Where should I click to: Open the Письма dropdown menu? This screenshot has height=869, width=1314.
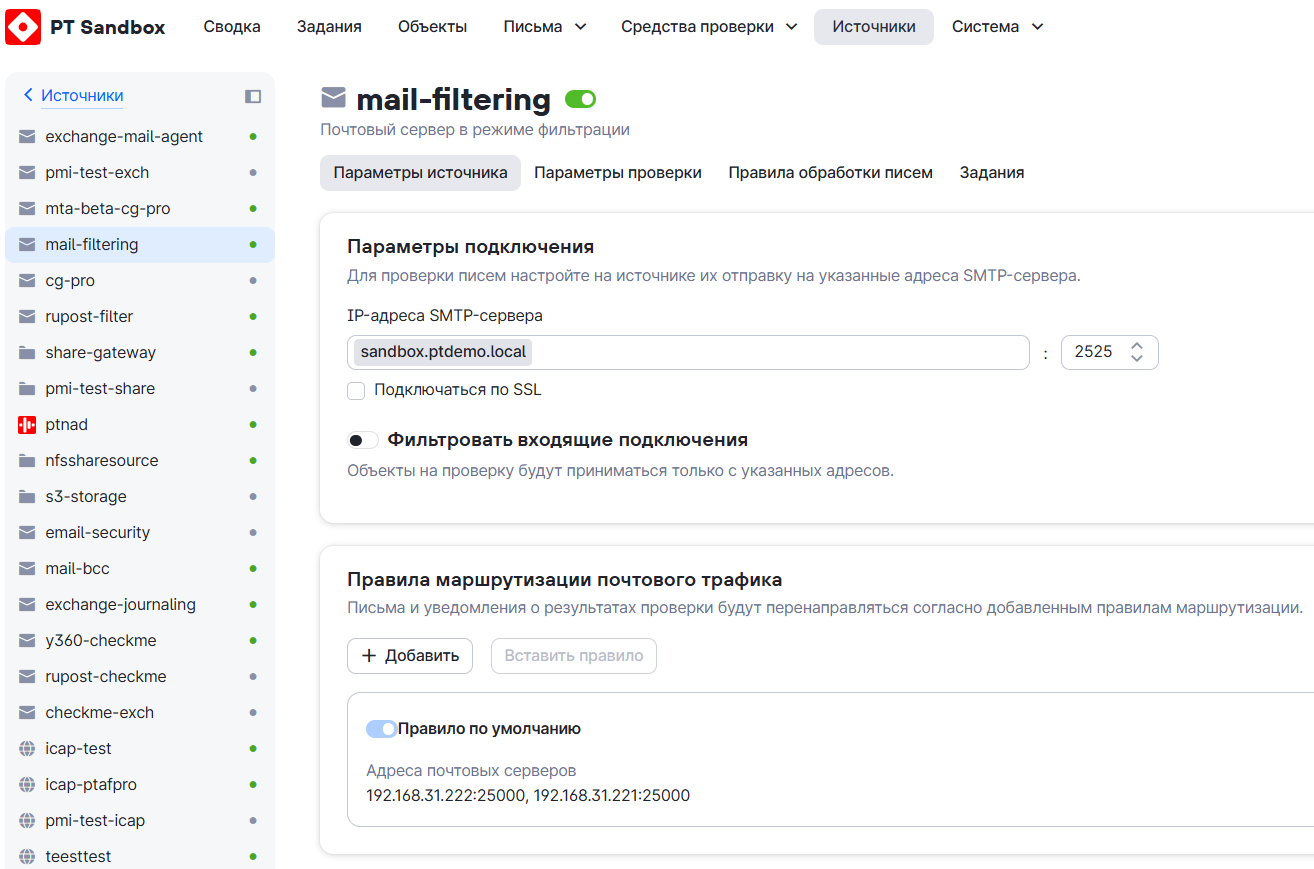tap(545, 27)
